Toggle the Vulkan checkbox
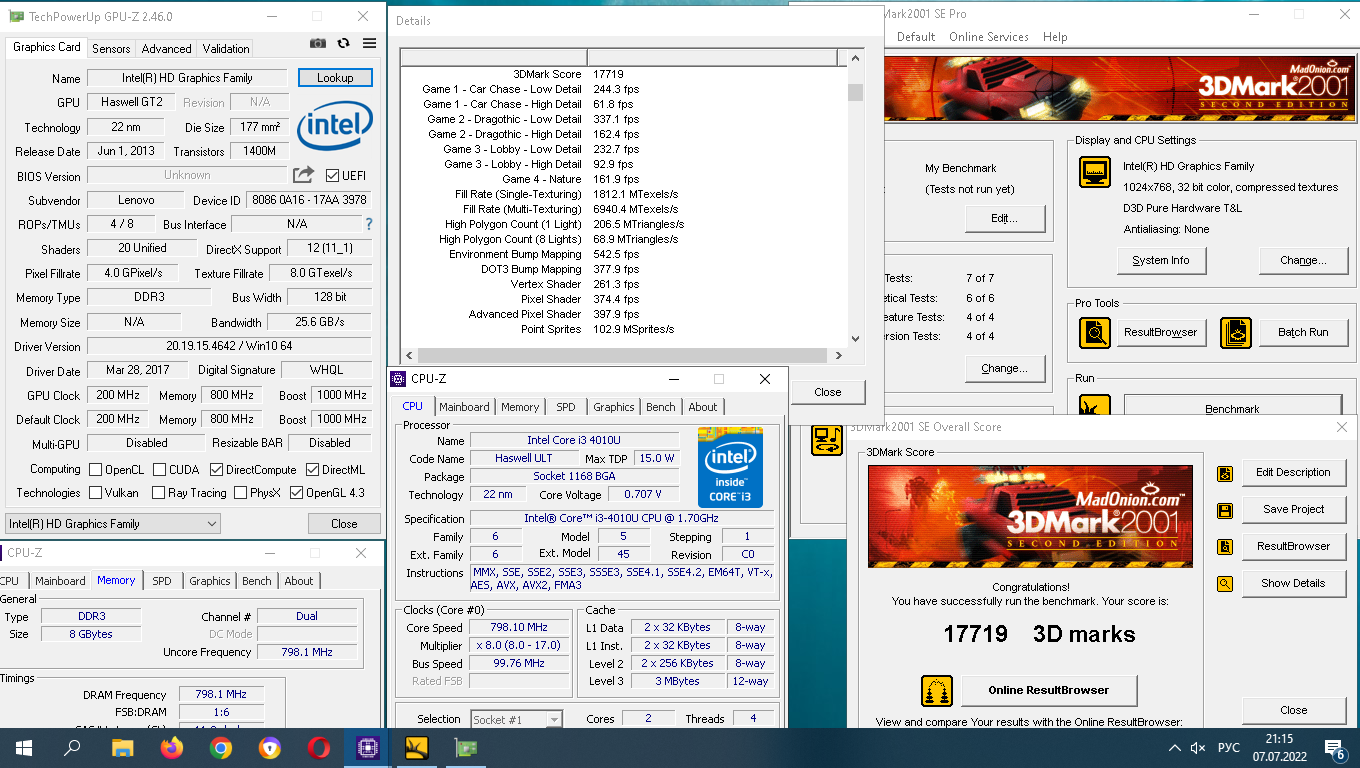Screen dimensions: 1360x768 click(x=96, y=493)
